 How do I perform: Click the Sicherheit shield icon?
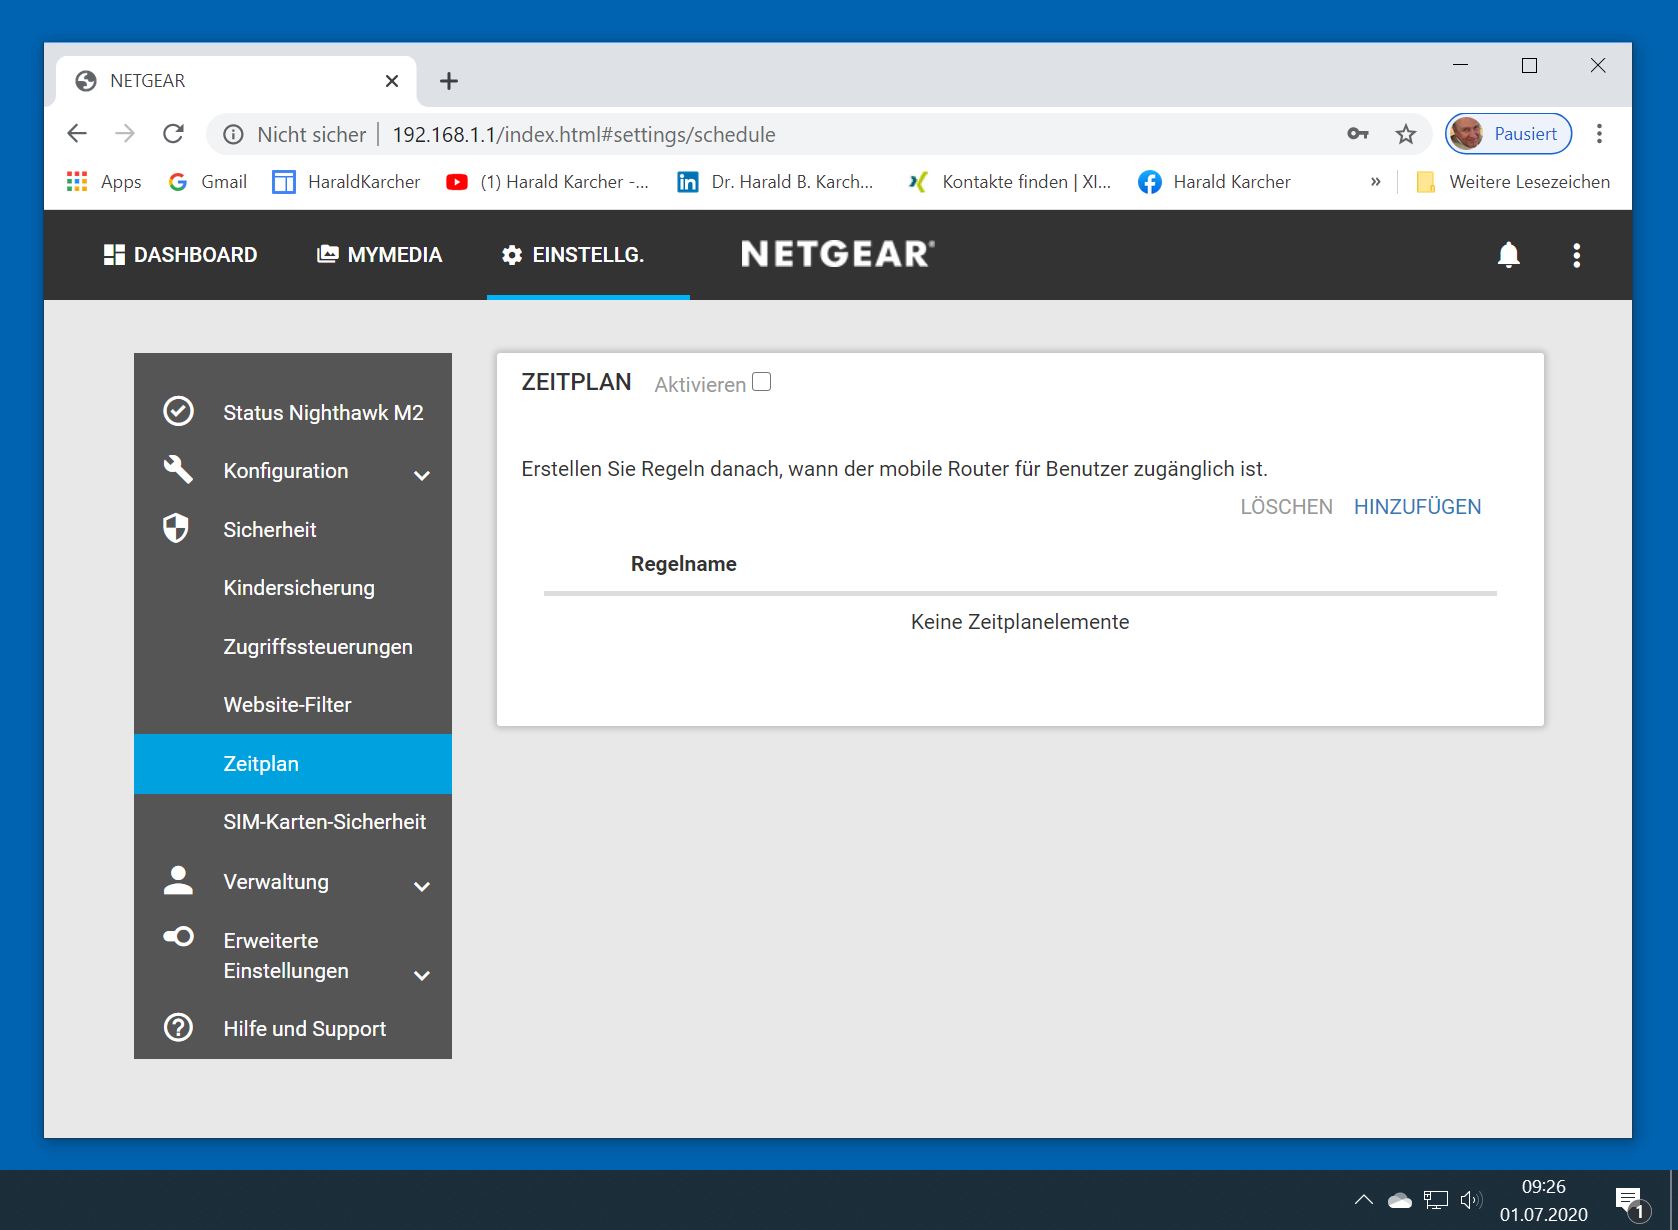[176, 529]
